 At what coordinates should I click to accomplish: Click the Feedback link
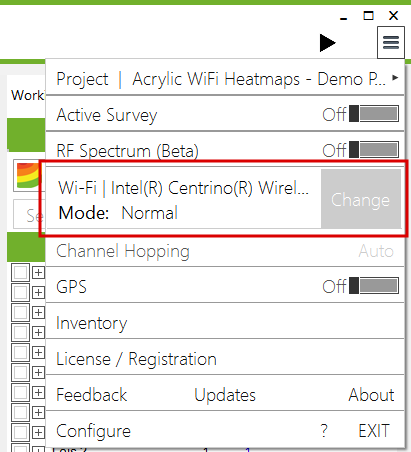pyautogui.click(x=92, y=395)
